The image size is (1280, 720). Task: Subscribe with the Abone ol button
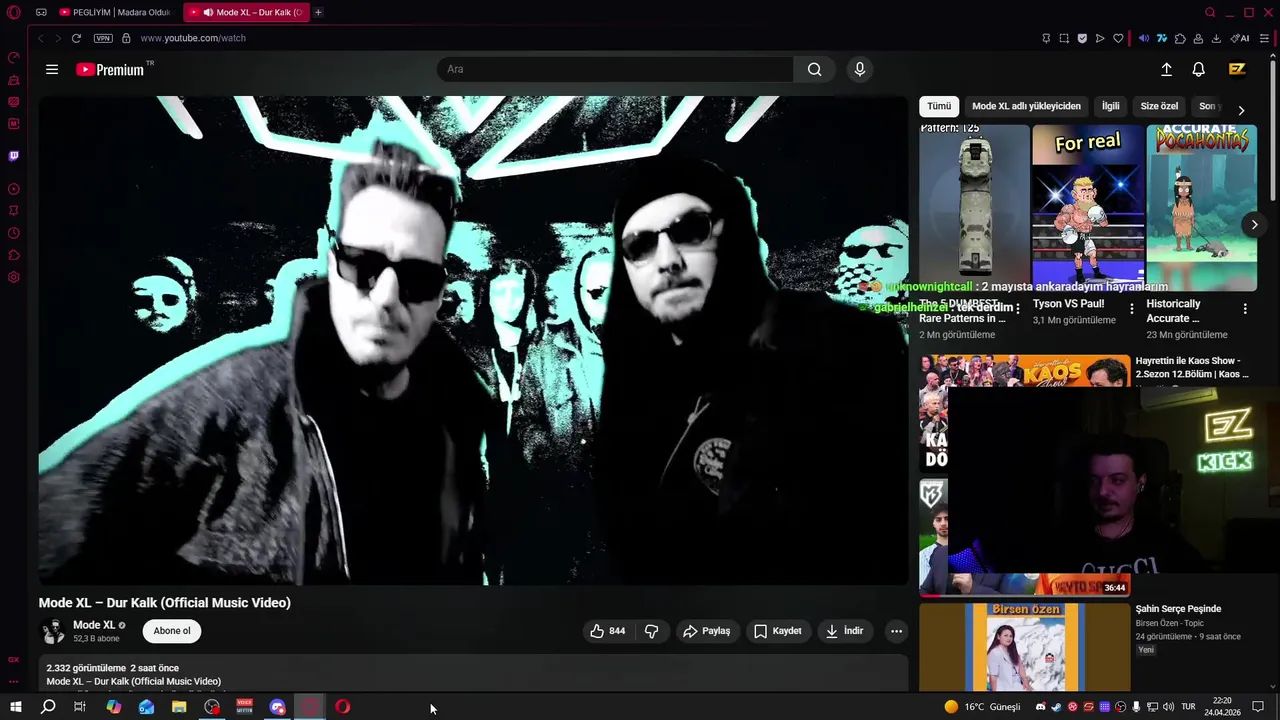(172, 631)
